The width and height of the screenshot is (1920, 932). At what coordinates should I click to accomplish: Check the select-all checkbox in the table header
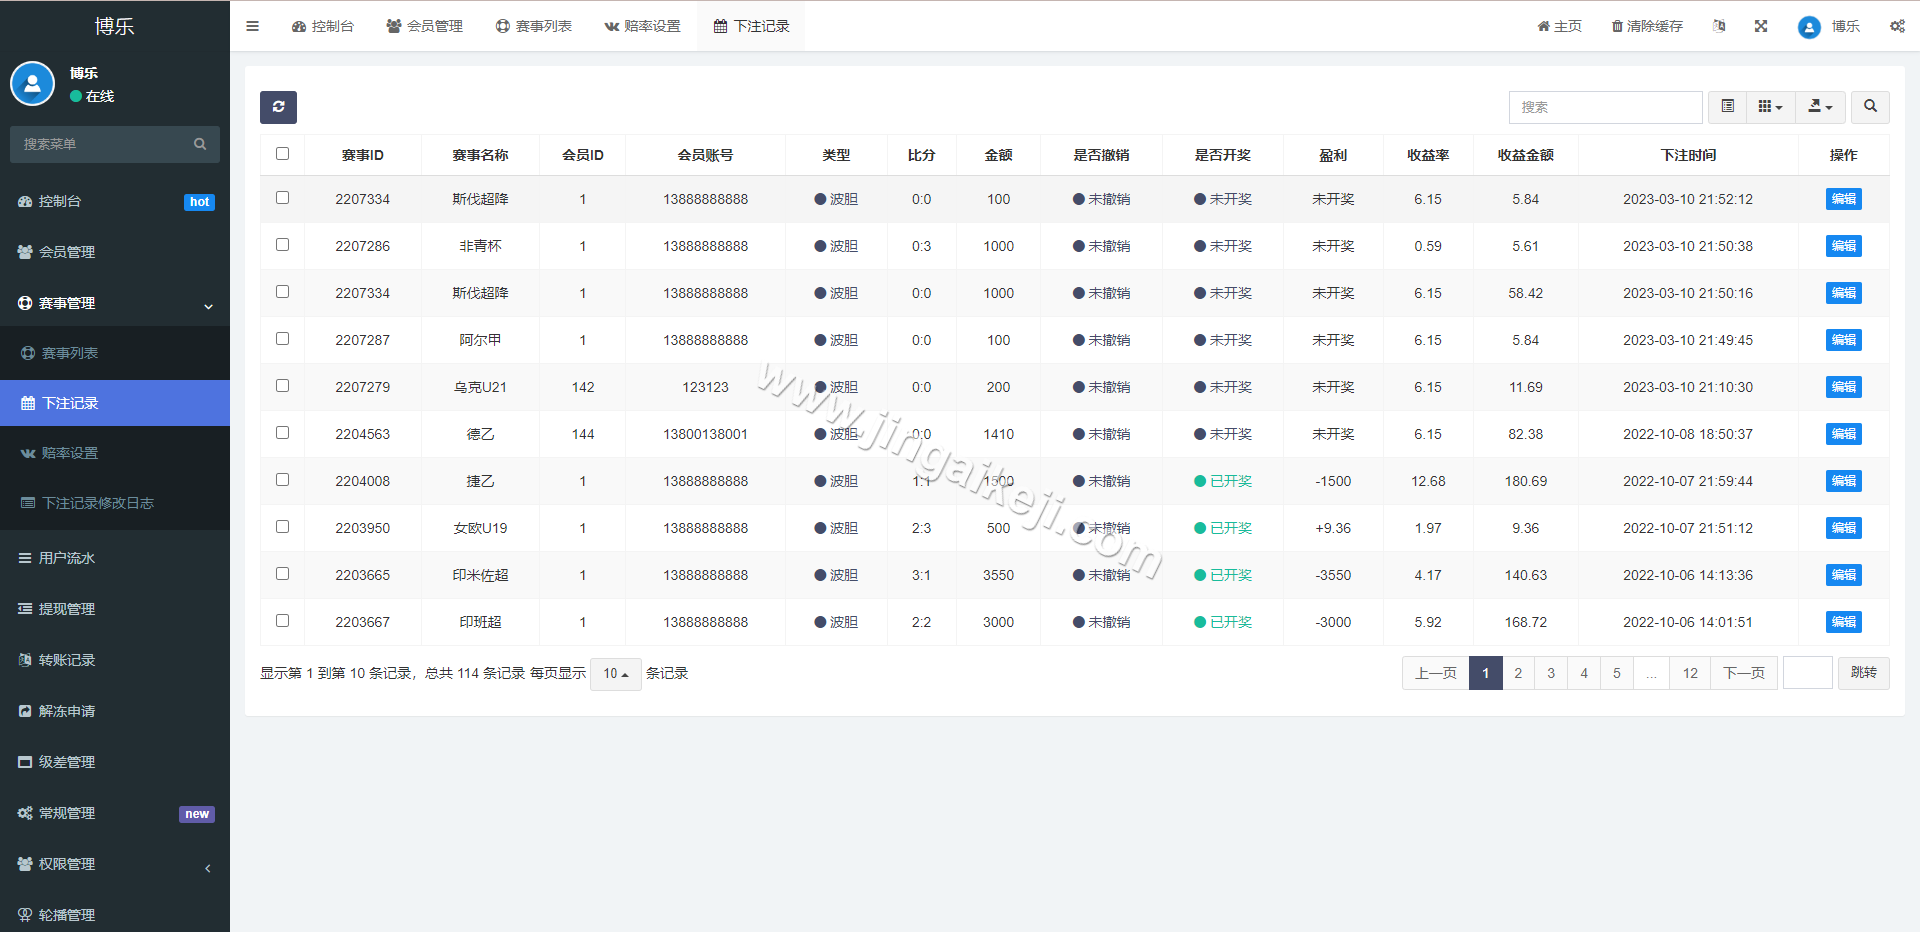pos(282,154)
